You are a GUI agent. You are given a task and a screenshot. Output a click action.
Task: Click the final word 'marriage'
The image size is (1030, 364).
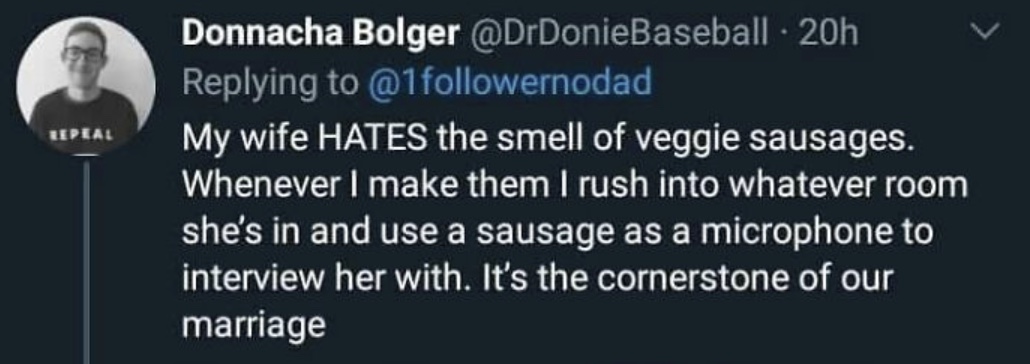254,327
